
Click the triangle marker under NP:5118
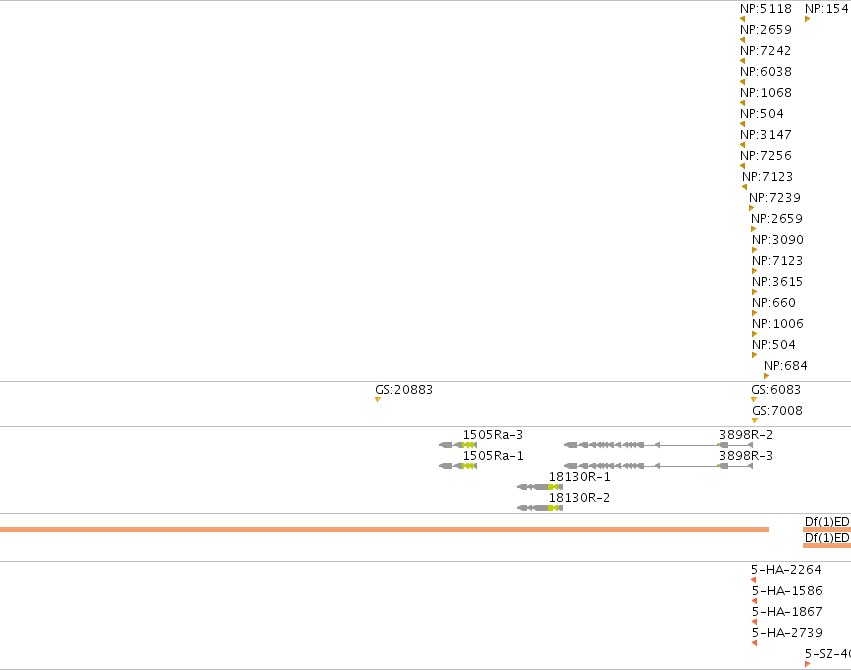pyautogui.click(x=742, y=19)
